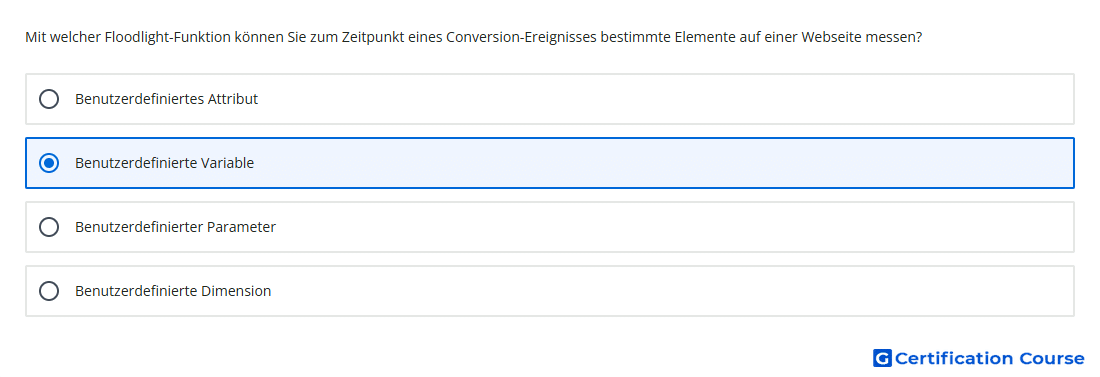This screenshot has width=1100, height=377.
Task: Open the Certification Course link text
Action: [989, 358]
